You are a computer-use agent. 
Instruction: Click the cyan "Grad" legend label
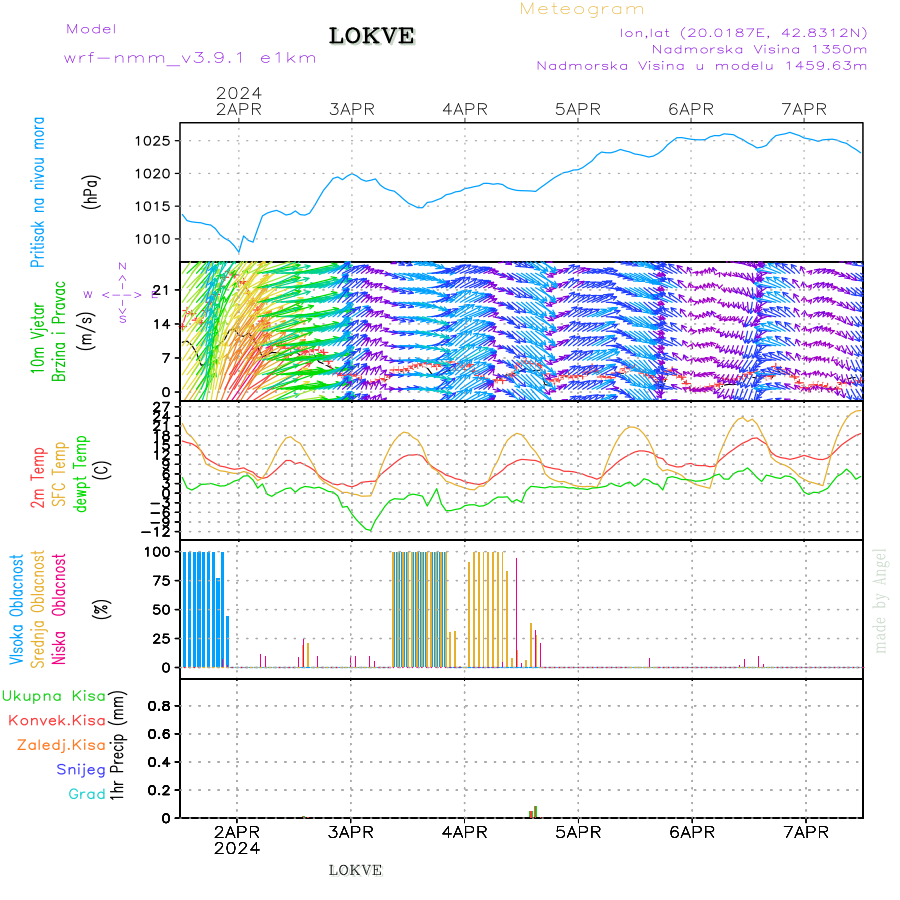(87, 794)
